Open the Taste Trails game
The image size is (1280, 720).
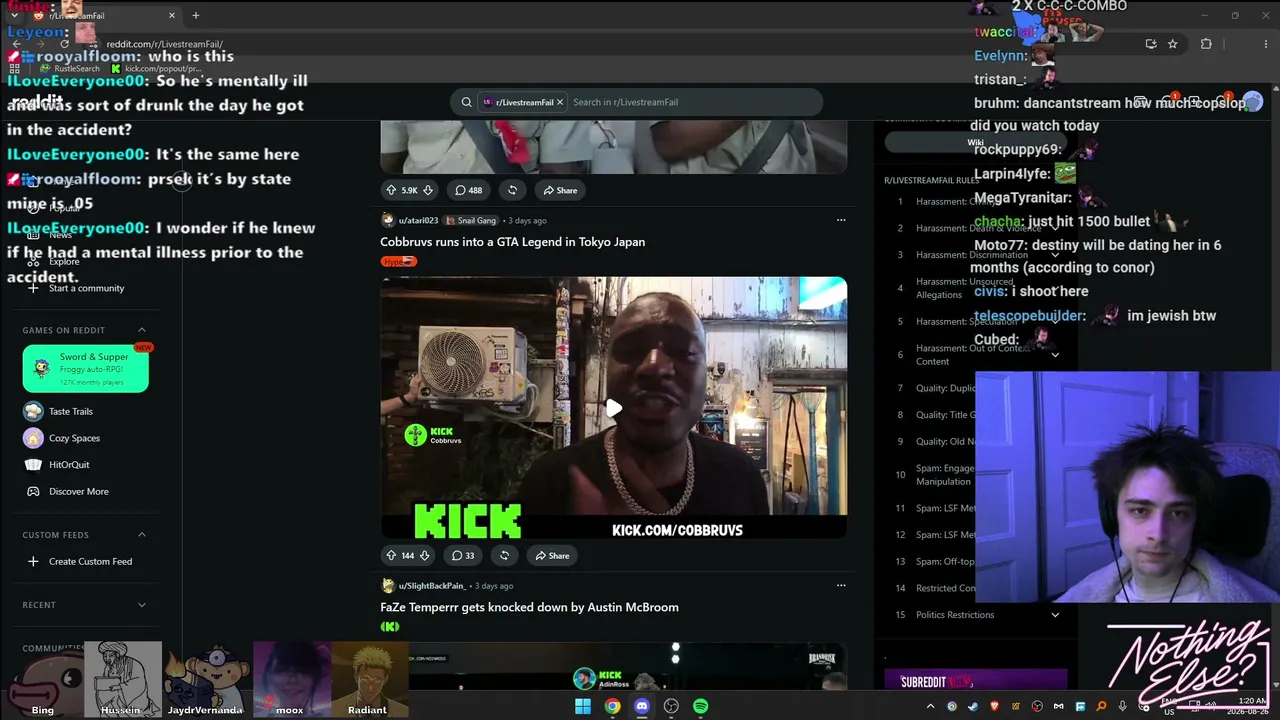point(70,411)
